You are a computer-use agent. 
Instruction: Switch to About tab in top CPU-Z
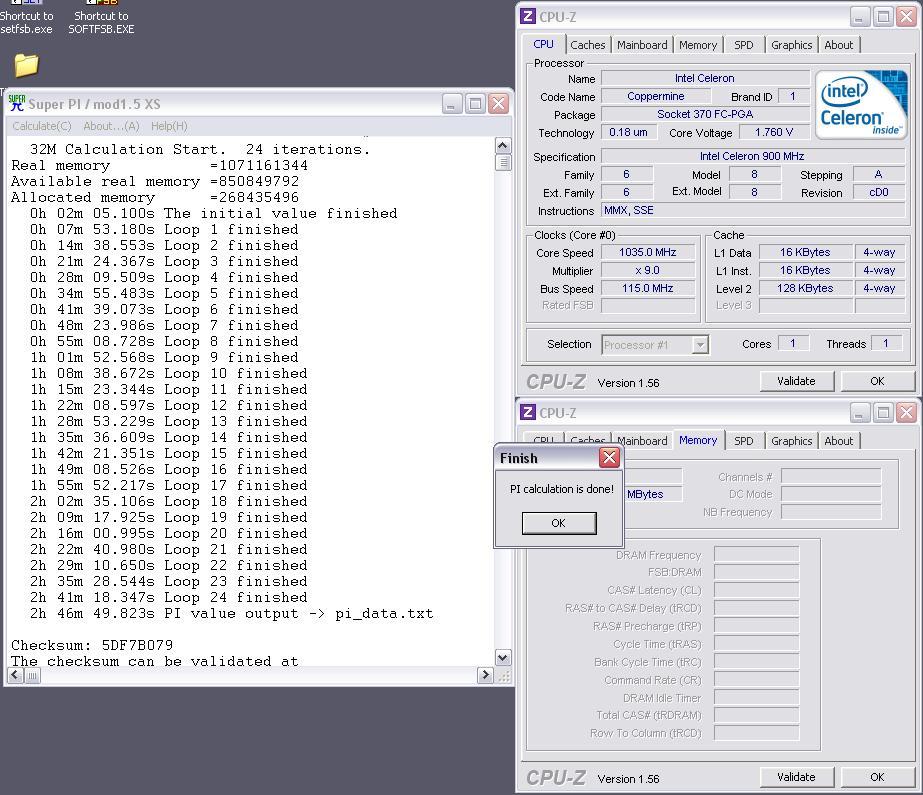tap(838, 45)
